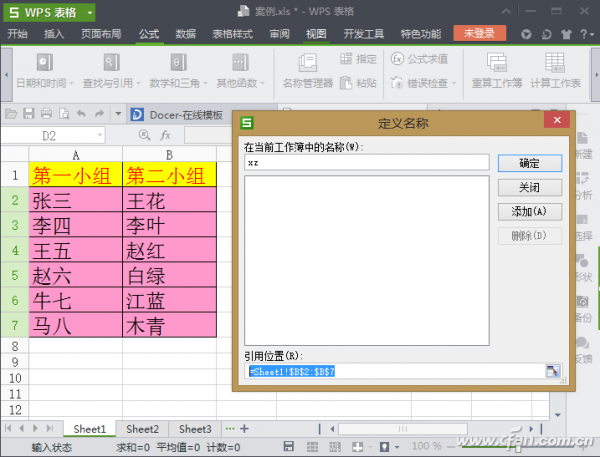
Task: Click the Calculate Sheet (计算工作表) icon
Action: [555, 62]
